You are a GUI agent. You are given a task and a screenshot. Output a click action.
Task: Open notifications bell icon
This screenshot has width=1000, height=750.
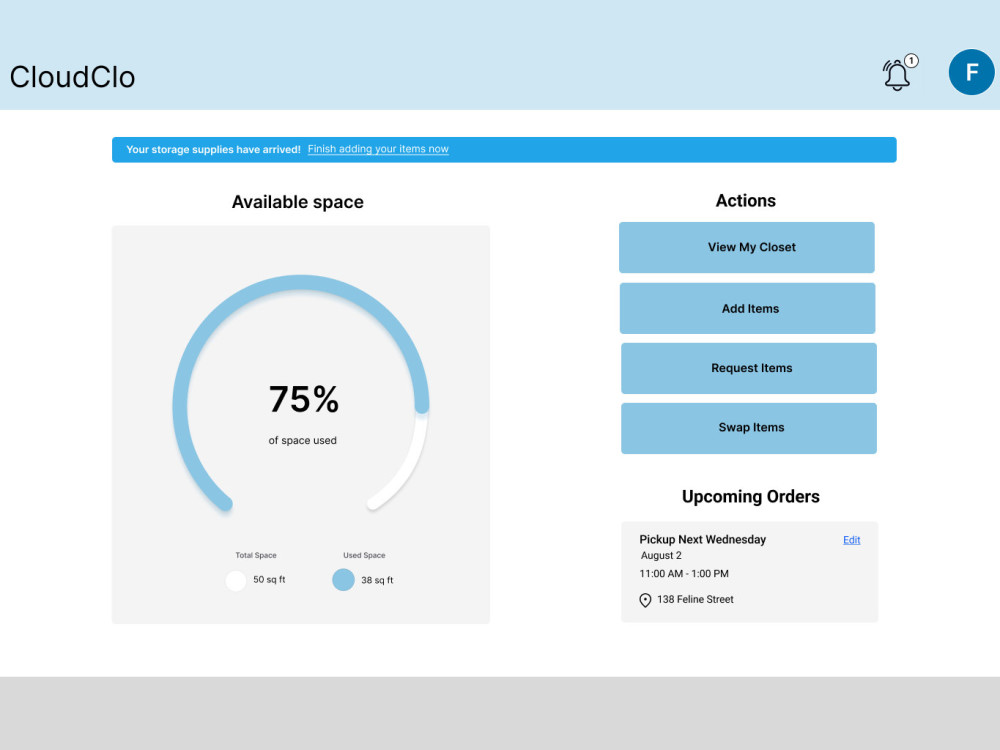(x=897, y=75)
